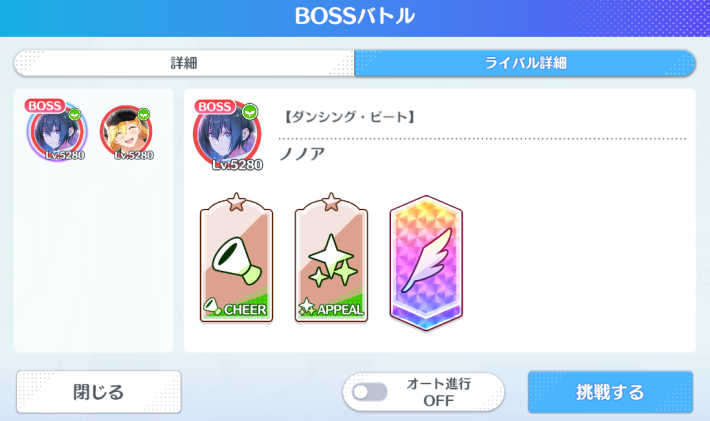Click the 挑戦する challenge button
This screenshot has width=710, height=421.
610,392
